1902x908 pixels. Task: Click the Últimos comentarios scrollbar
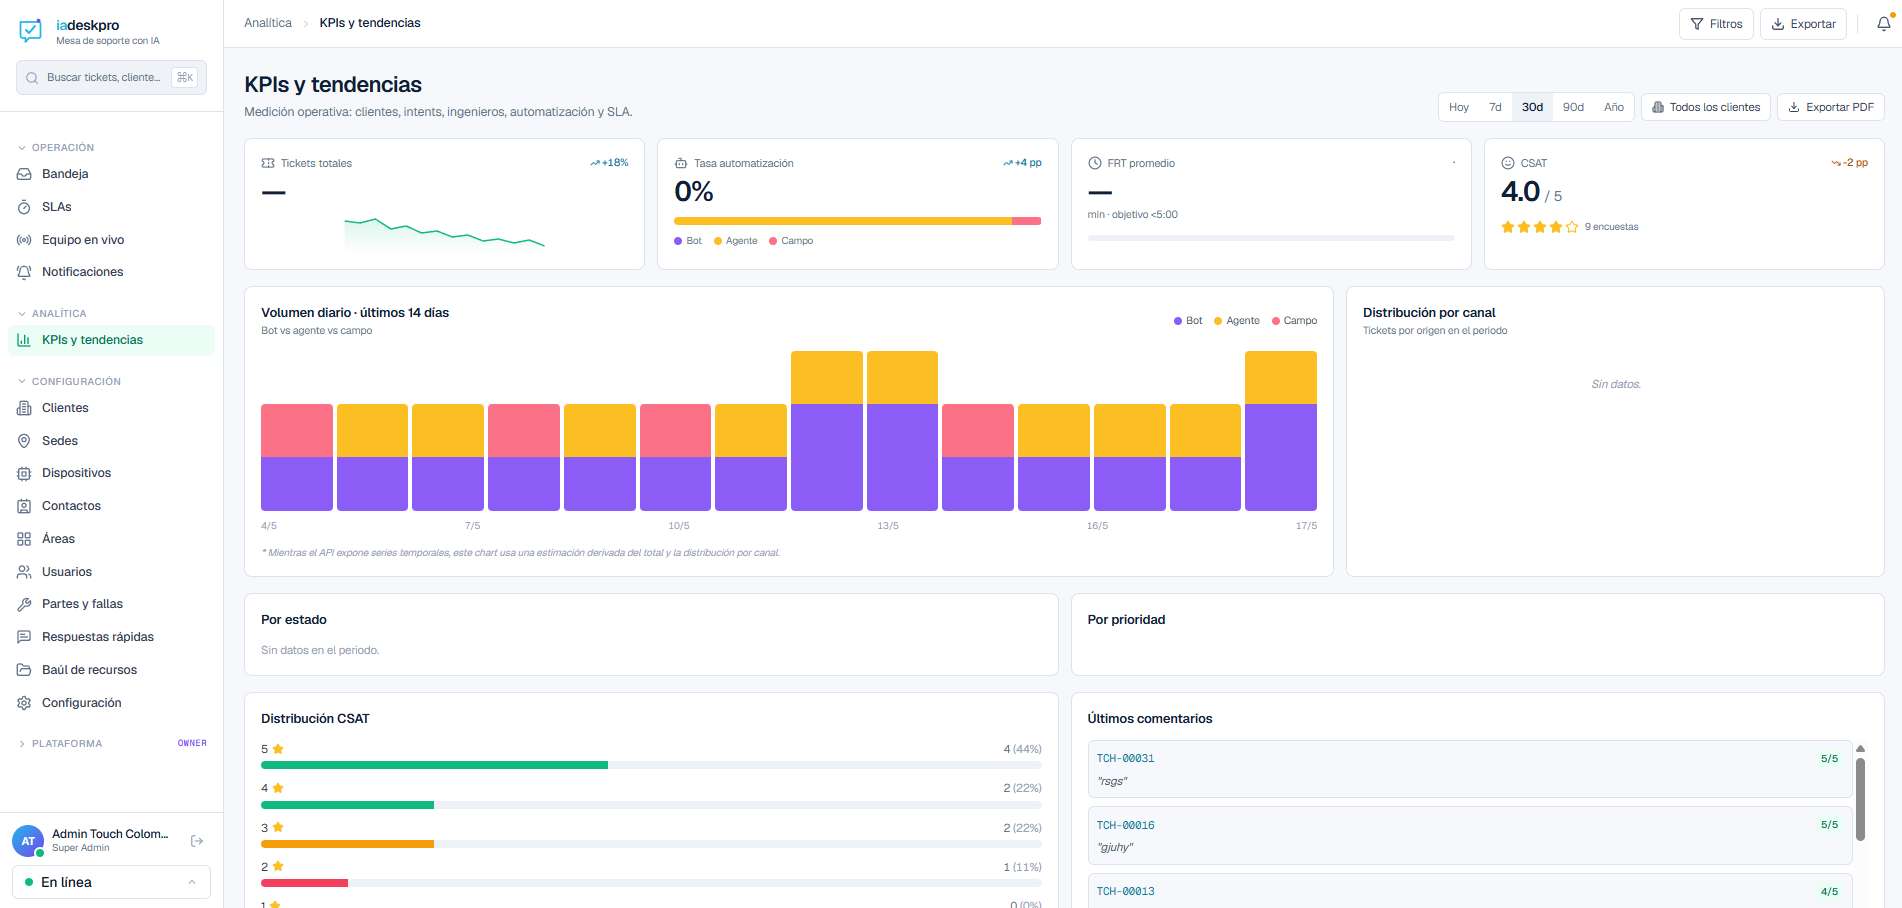click(1861, 798)
